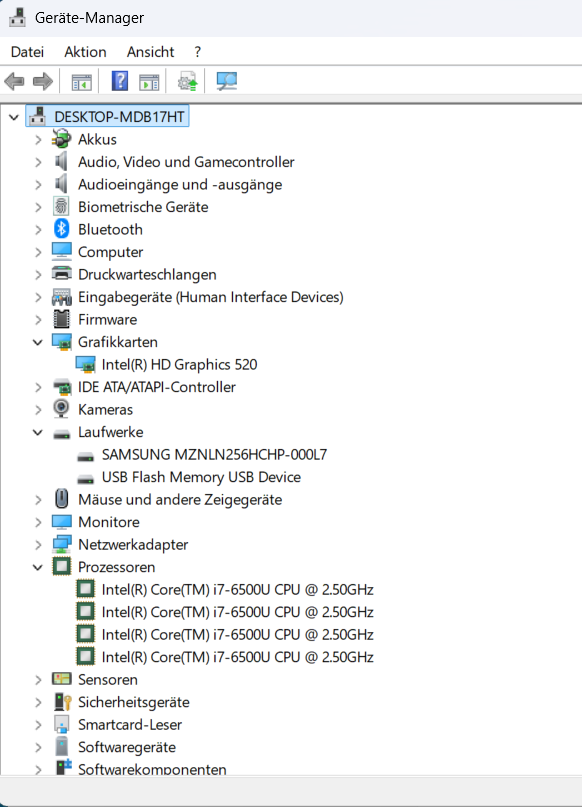582x807 pixels.
Task: Expand the Akkus category
Action: point(38,139)
